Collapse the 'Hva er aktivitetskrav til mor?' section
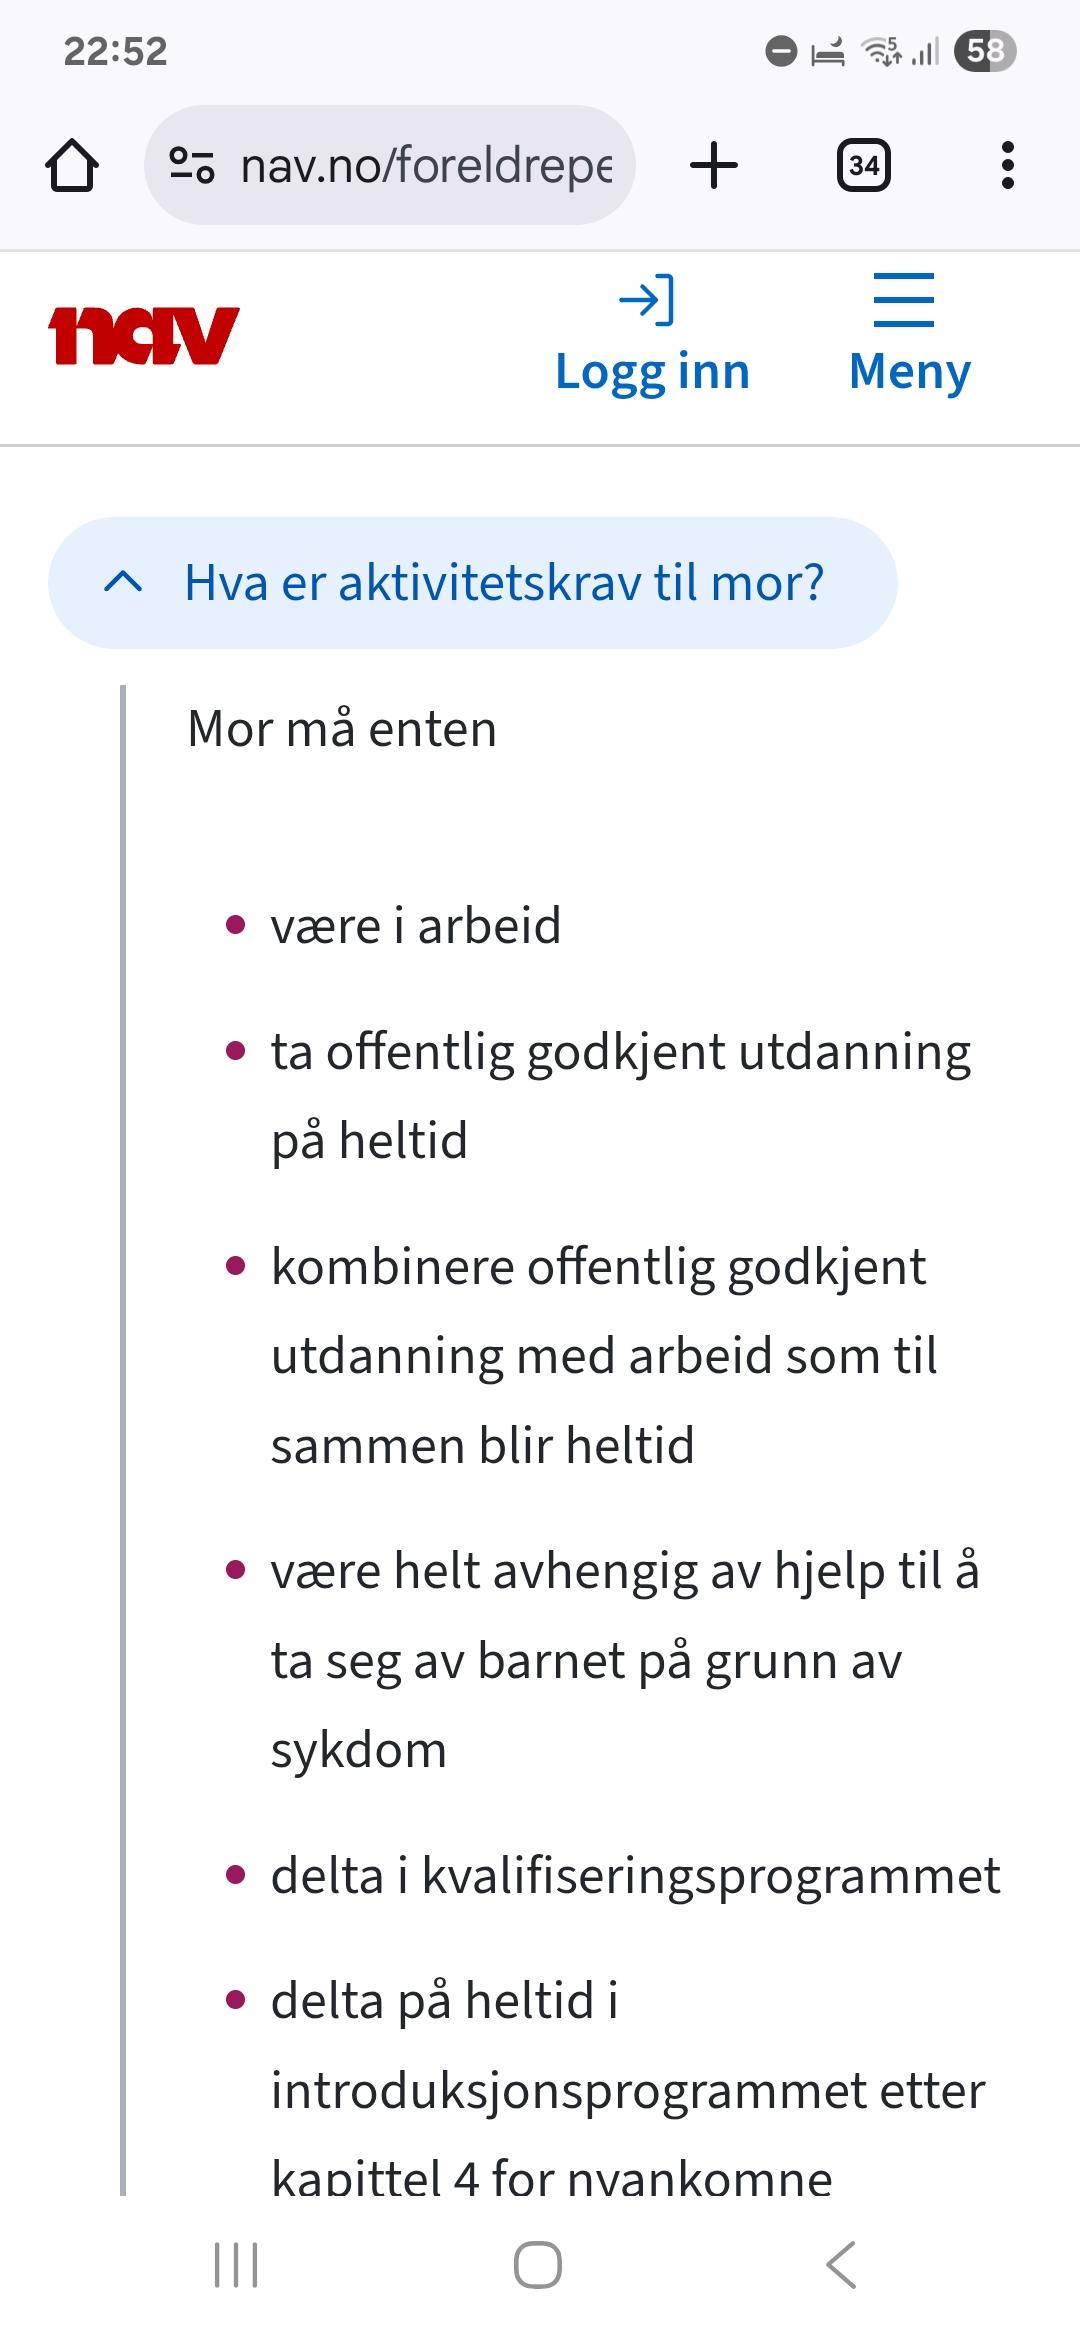 pos(503,583)
